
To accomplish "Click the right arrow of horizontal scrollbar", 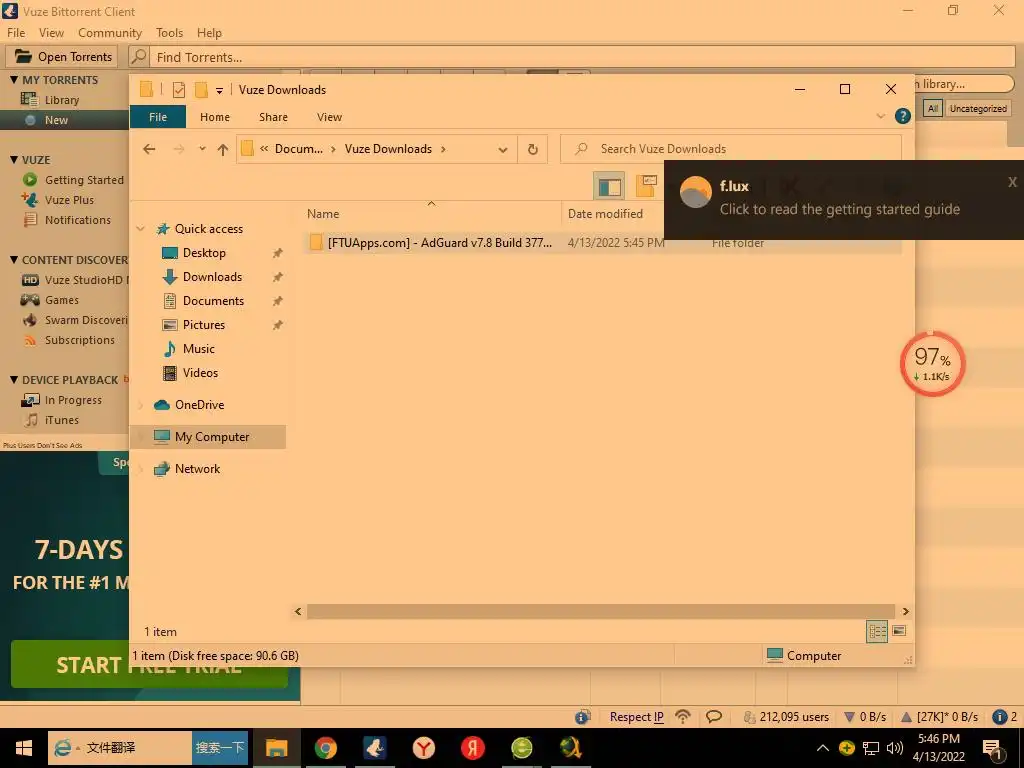I will click(906, 611).
